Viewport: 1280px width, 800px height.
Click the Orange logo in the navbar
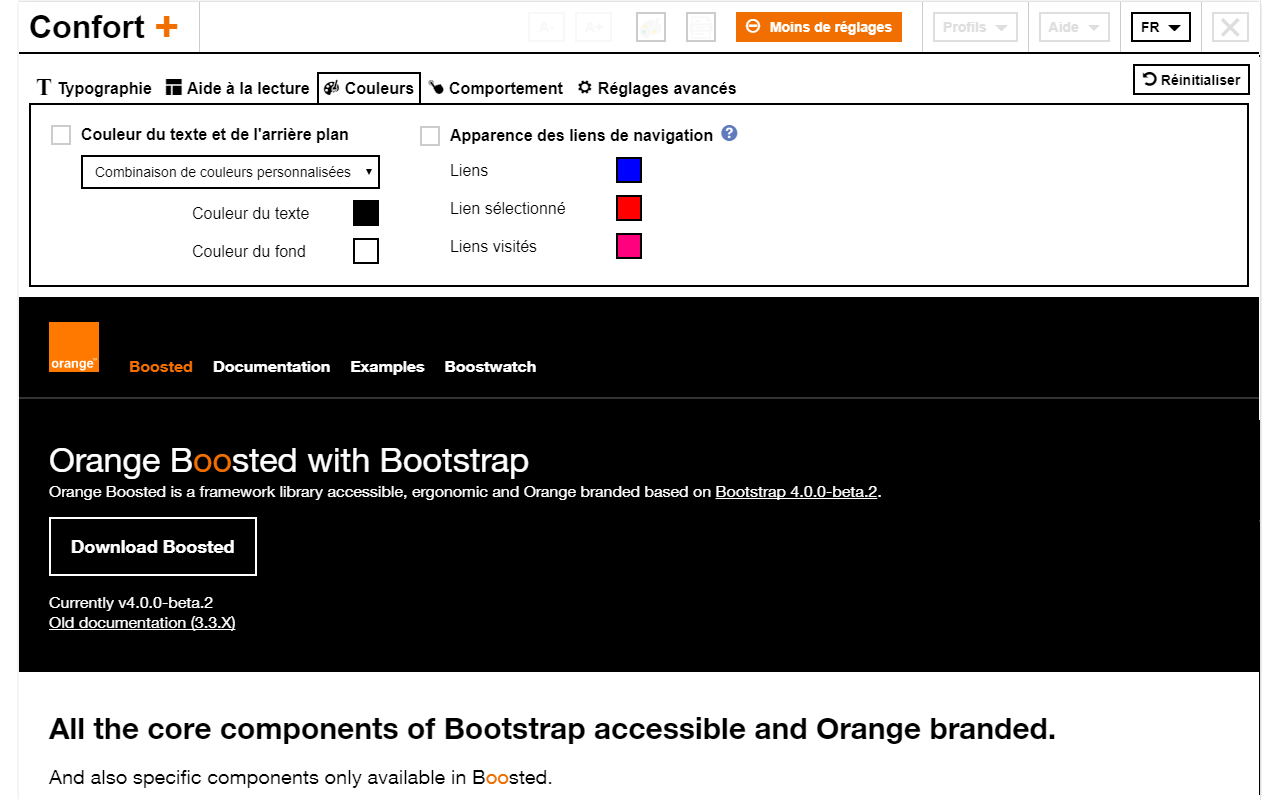click(74, 347)
